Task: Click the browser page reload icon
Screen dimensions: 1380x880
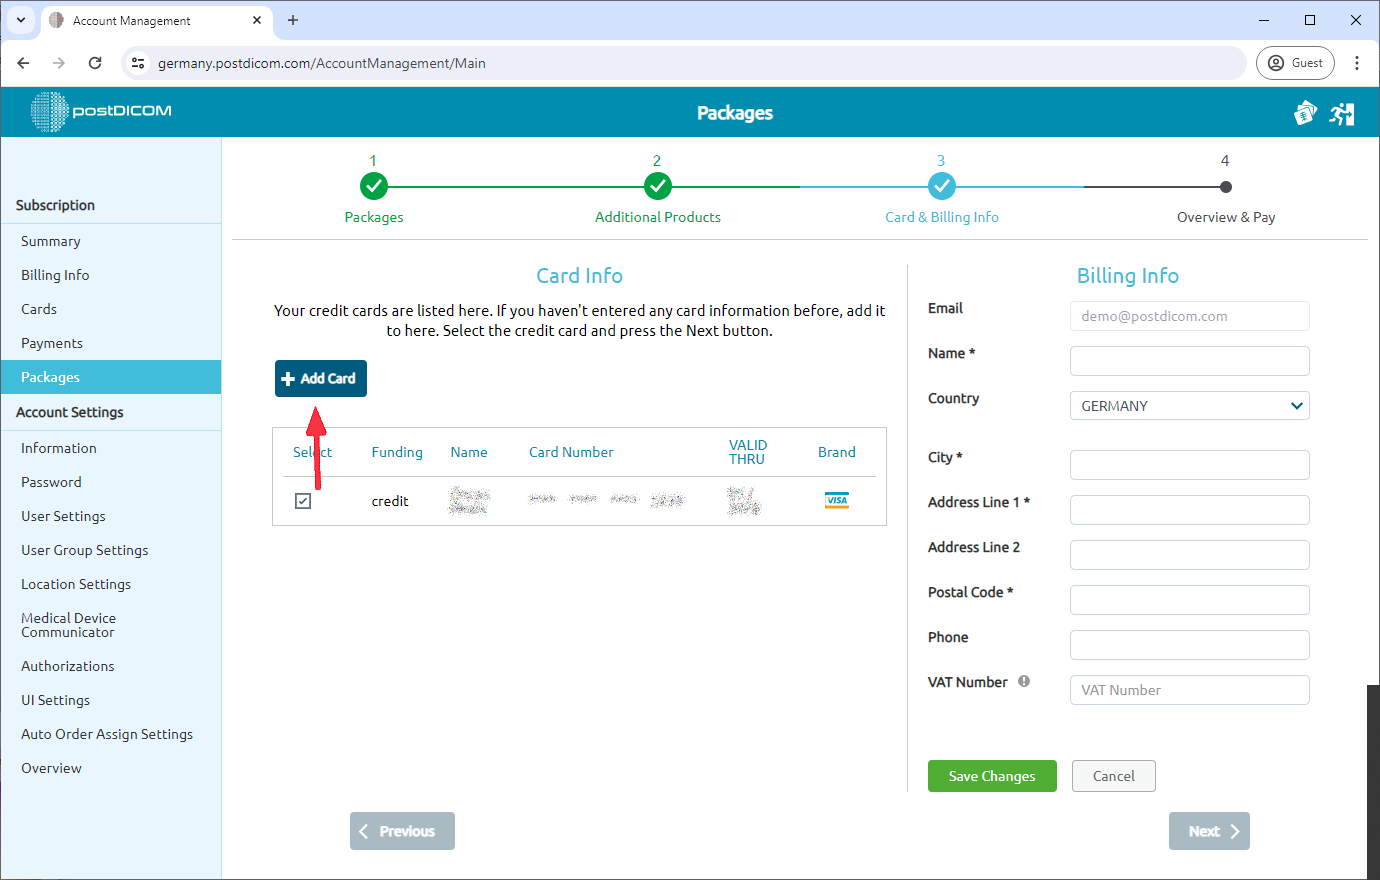Action: 95,62
